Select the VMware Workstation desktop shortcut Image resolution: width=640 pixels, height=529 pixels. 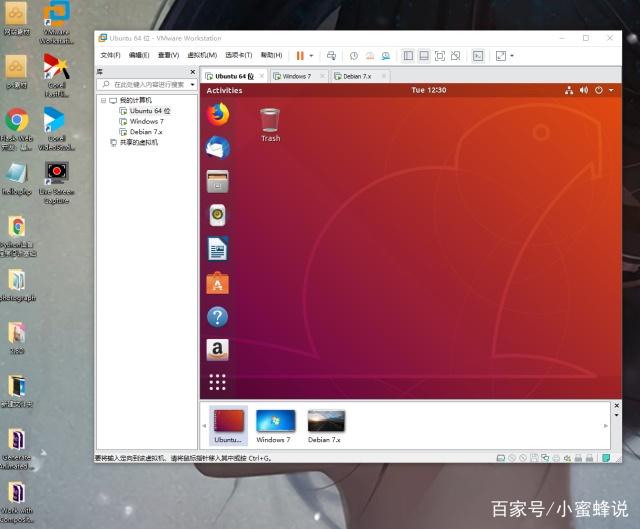pyautogui.click(x=56, y=22)
